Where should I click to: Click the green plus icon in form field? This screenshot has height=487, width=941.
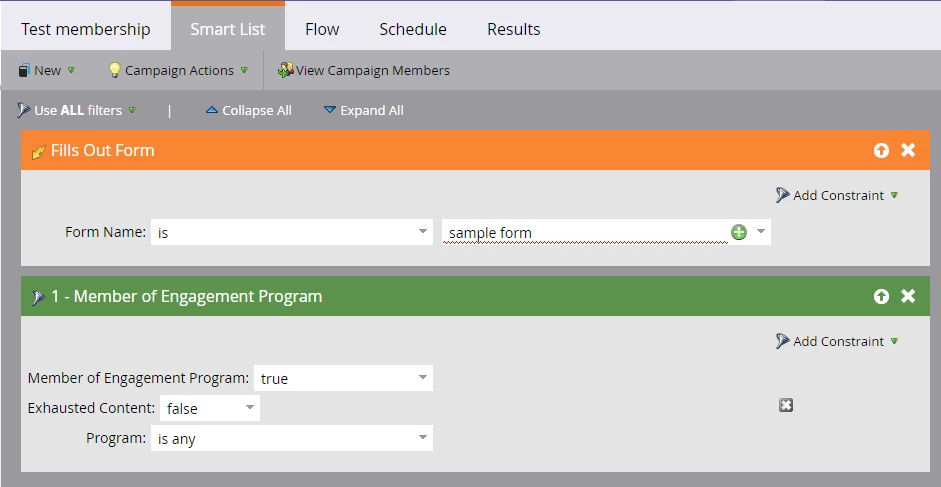coord(739,232)
